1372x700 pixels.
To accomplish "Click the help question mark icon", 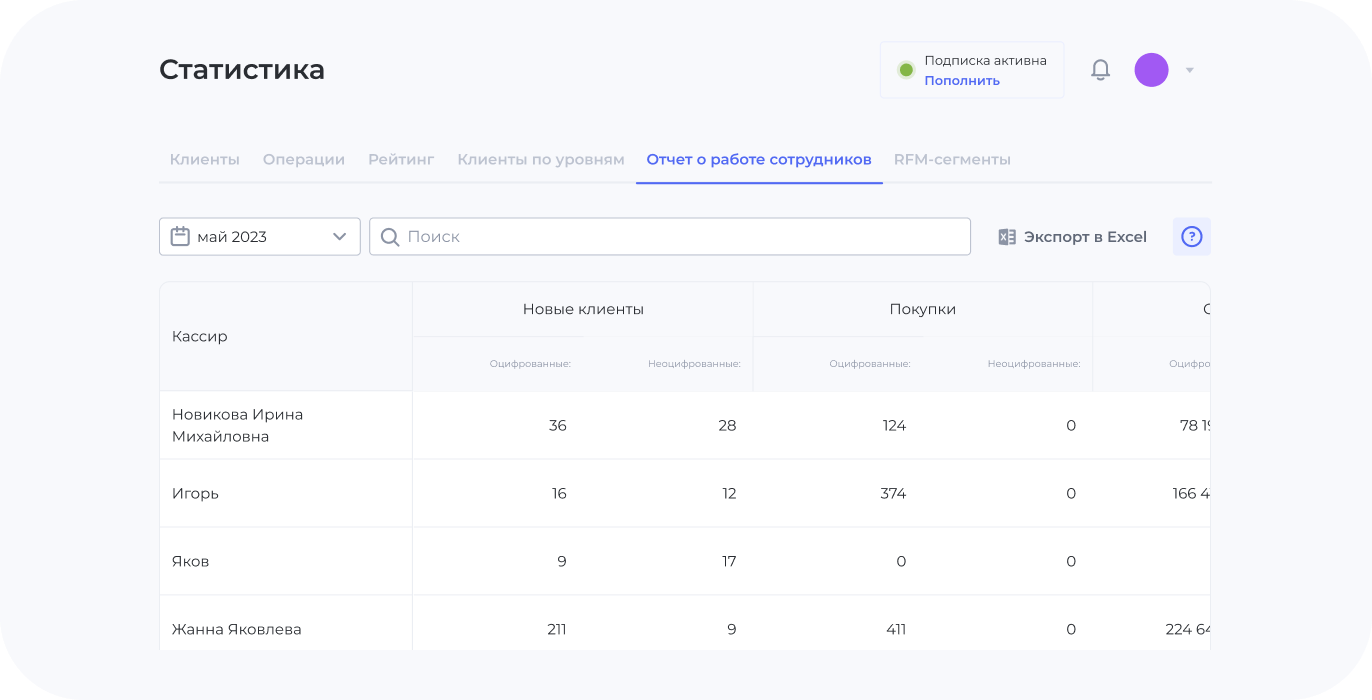I will (x=1191, y=237).
